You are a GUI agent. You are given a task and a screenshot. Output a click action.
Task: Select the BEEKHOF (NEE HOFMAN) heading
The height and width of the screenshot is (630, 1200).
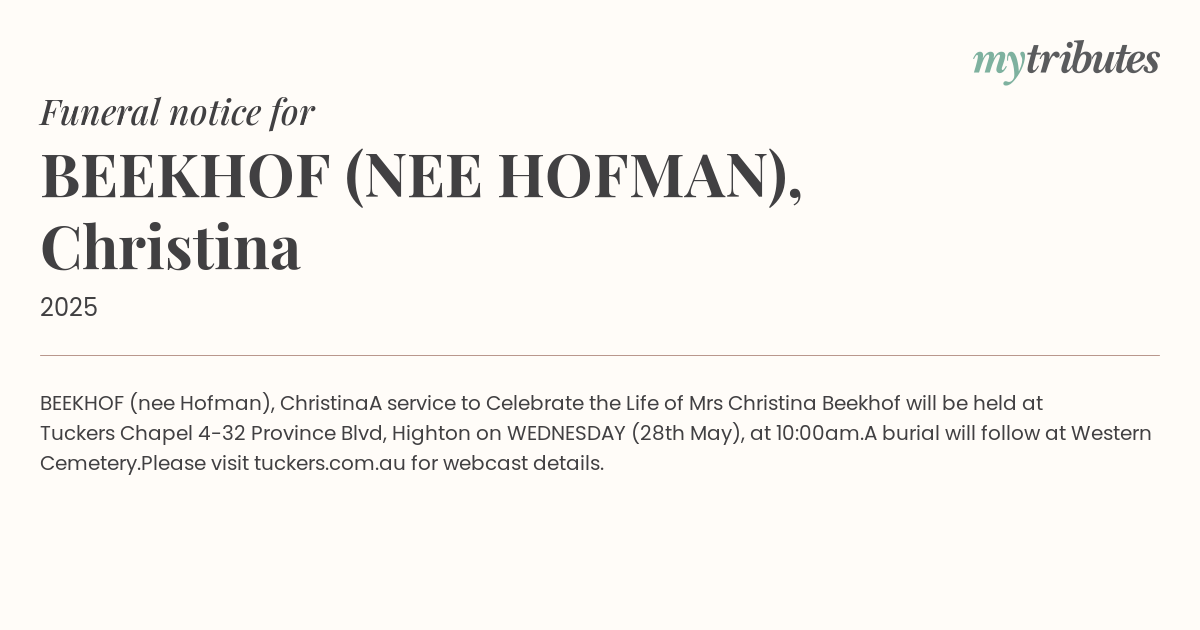(421, 176)
